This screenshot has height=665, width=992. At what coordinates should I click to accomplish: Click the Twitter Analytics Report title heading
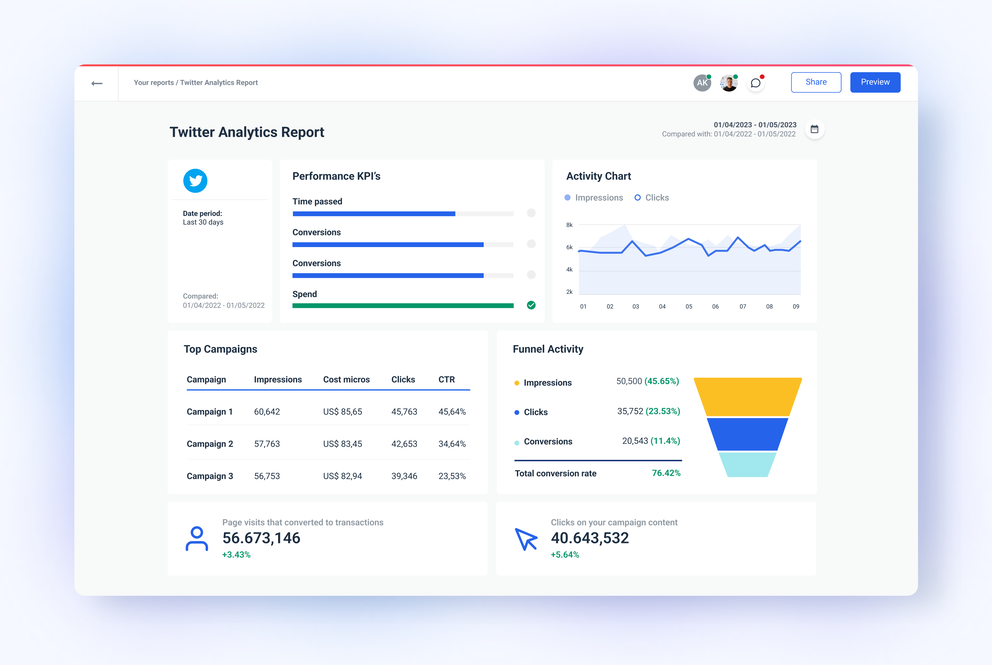pos(247,132)
